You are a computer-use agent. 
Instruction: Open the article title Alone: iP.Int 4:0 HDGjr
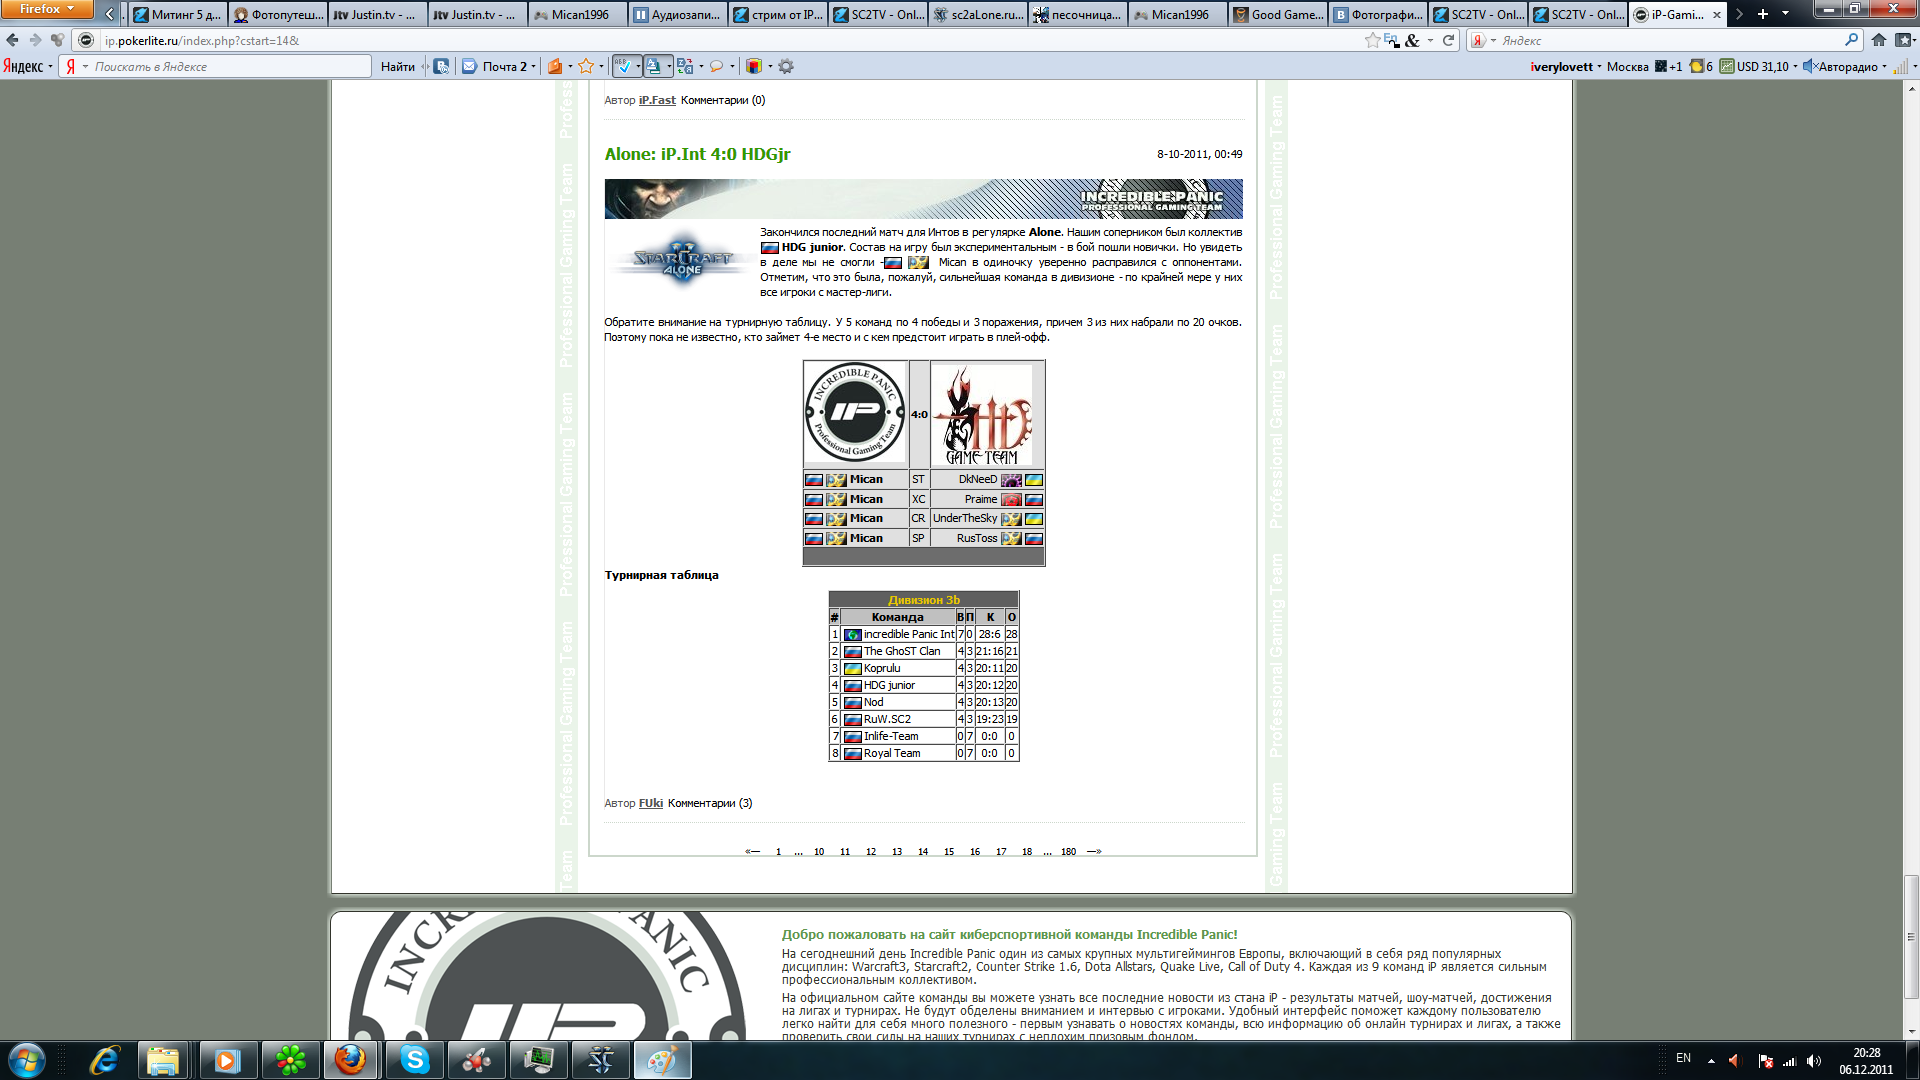(x=697, y=154)
